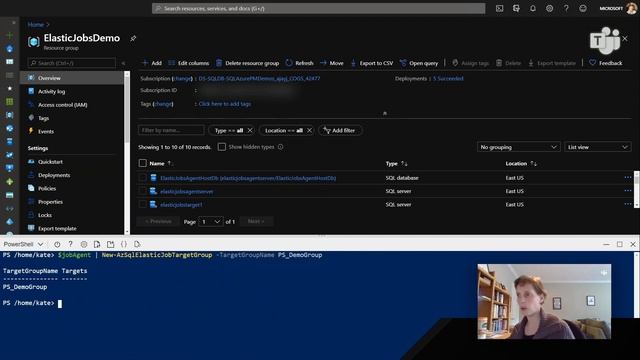640x360 pixels.
Task: Click Feedback in the toolbar
Action: [606, 63]
